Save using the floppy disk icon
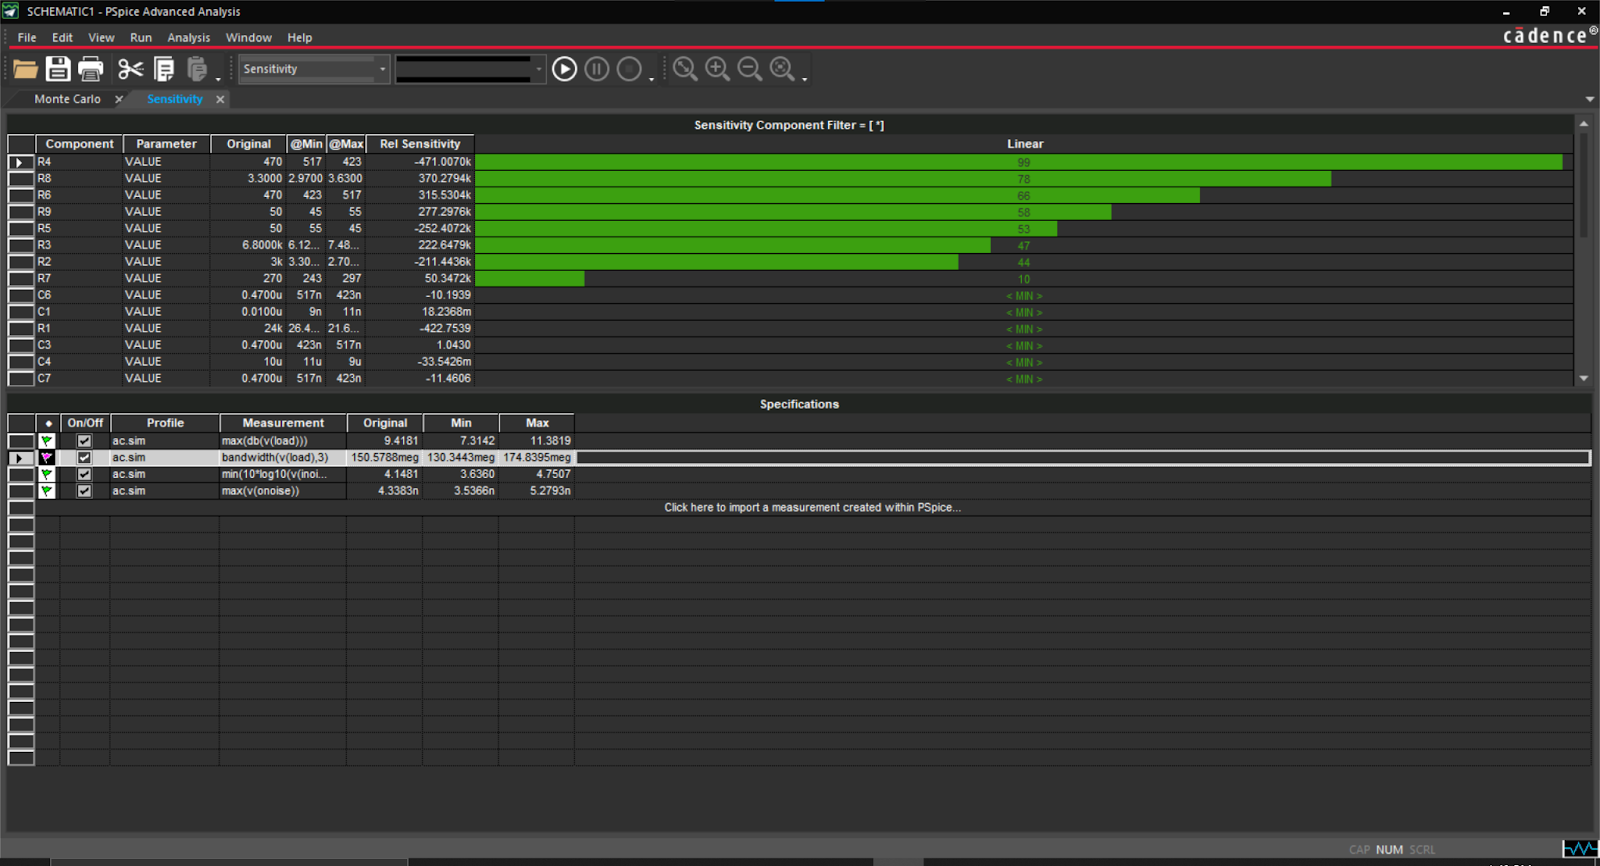Viewport: 1600px width, 866px height. [x=58, y=69]
